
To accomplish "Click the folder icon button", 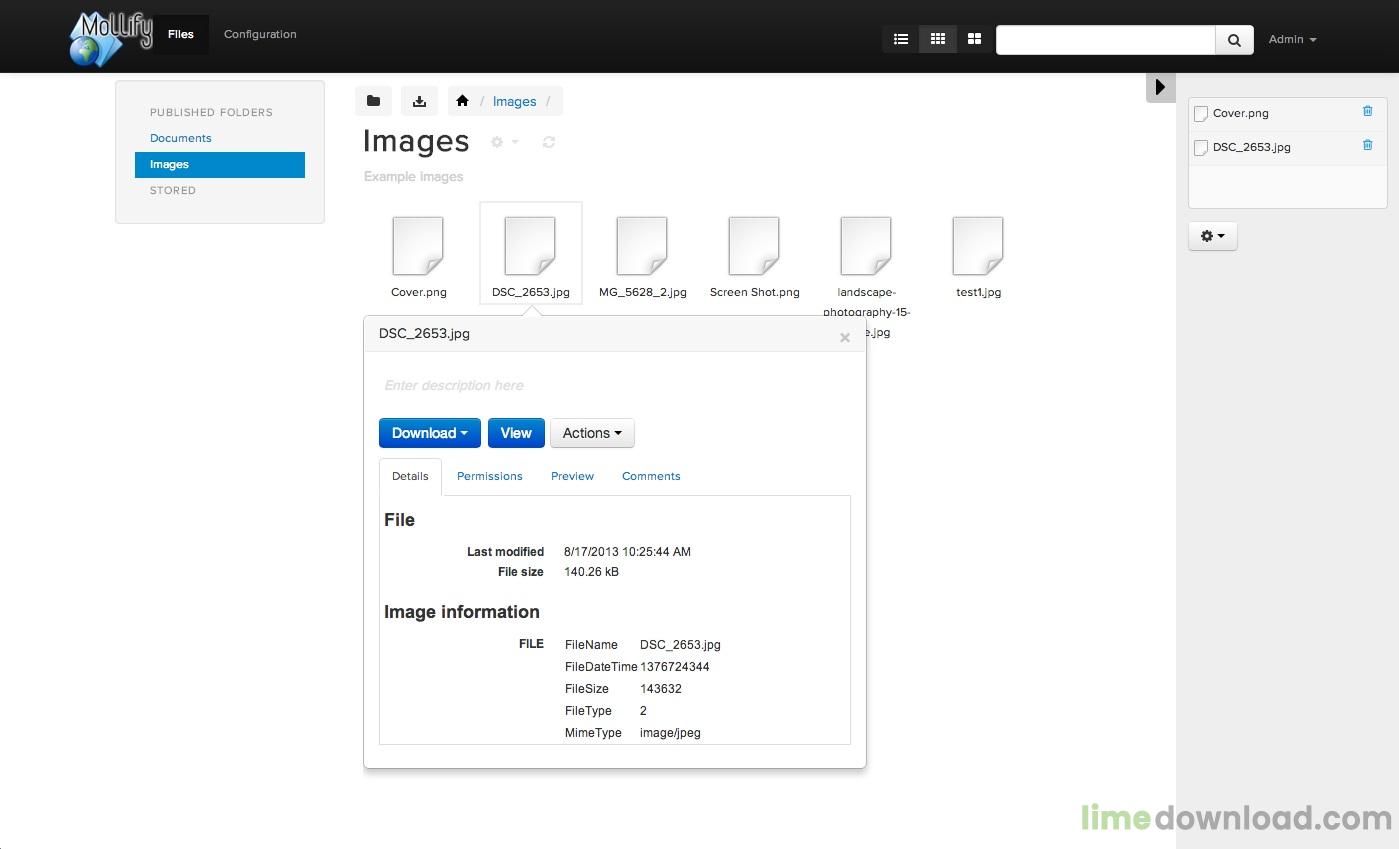I will click(x=373, y=101).
